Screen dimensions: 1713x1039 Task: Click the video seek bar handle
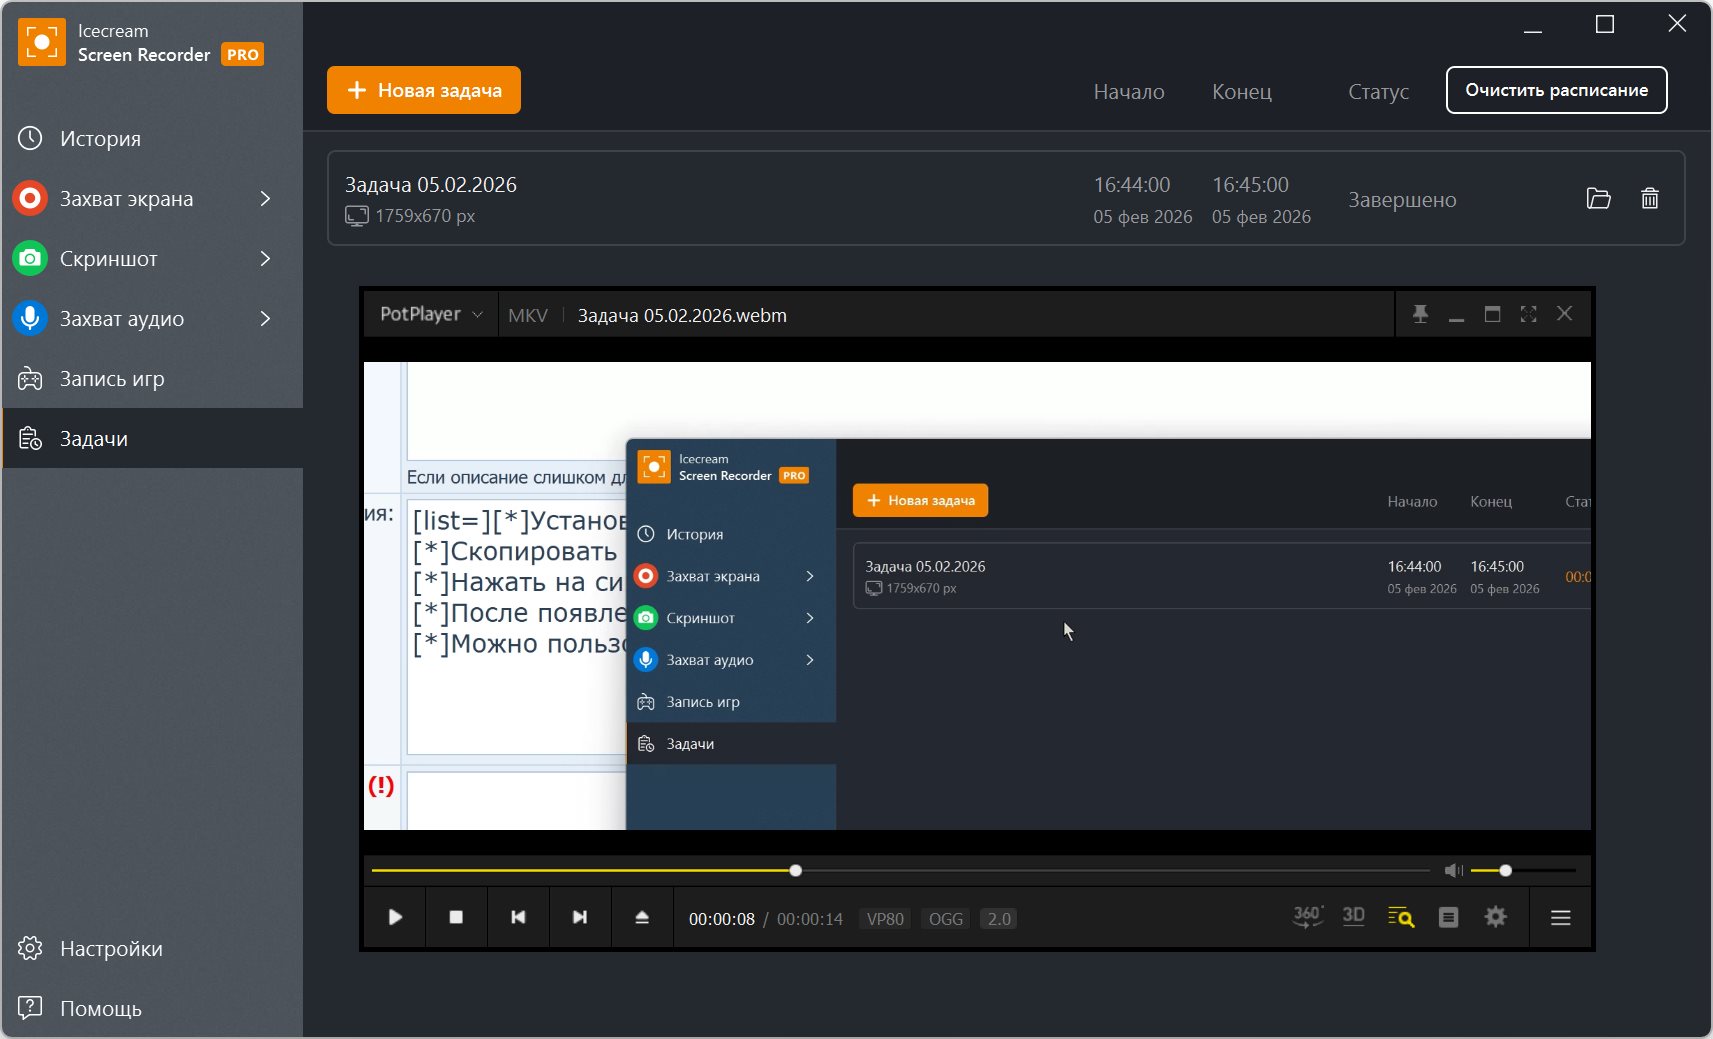point(796,871)
